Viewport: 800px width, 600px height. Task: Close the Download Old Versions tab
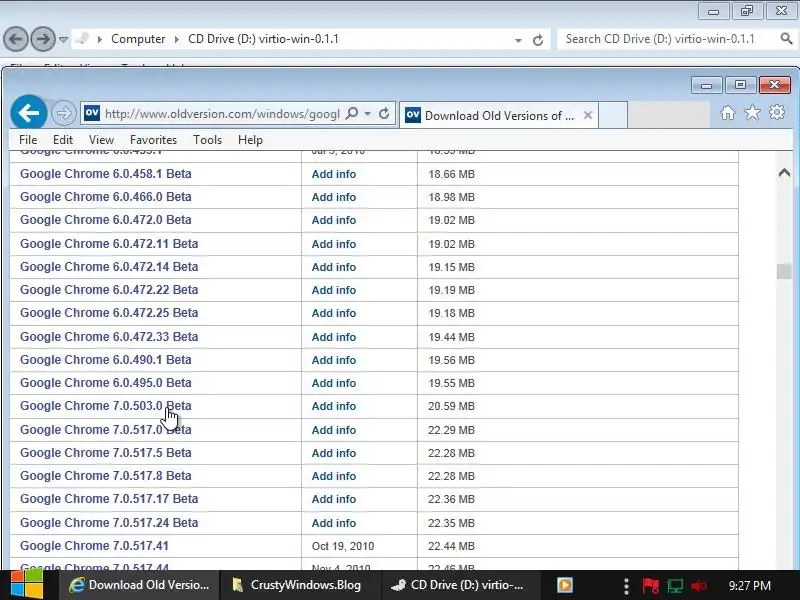click(x=588, y=115)
